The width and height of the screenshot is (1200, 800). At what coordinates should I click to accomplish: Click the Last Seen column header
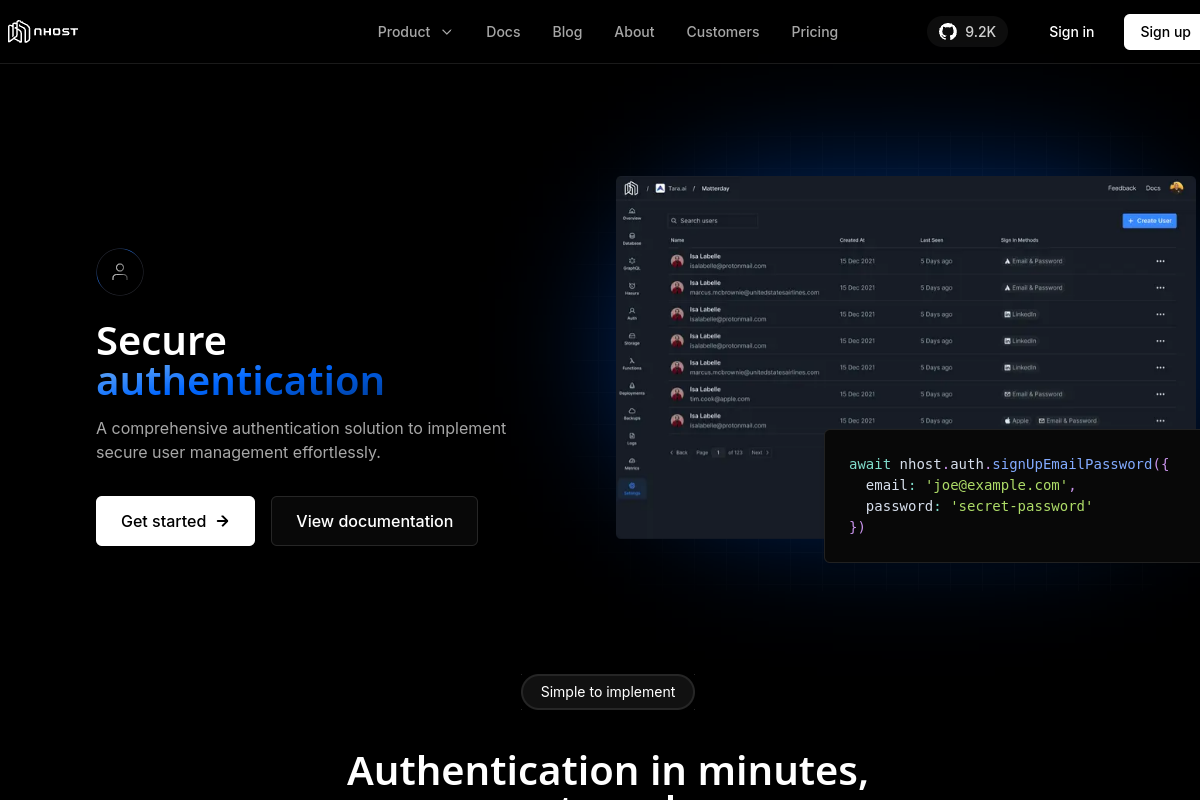(x=931, y=240)
